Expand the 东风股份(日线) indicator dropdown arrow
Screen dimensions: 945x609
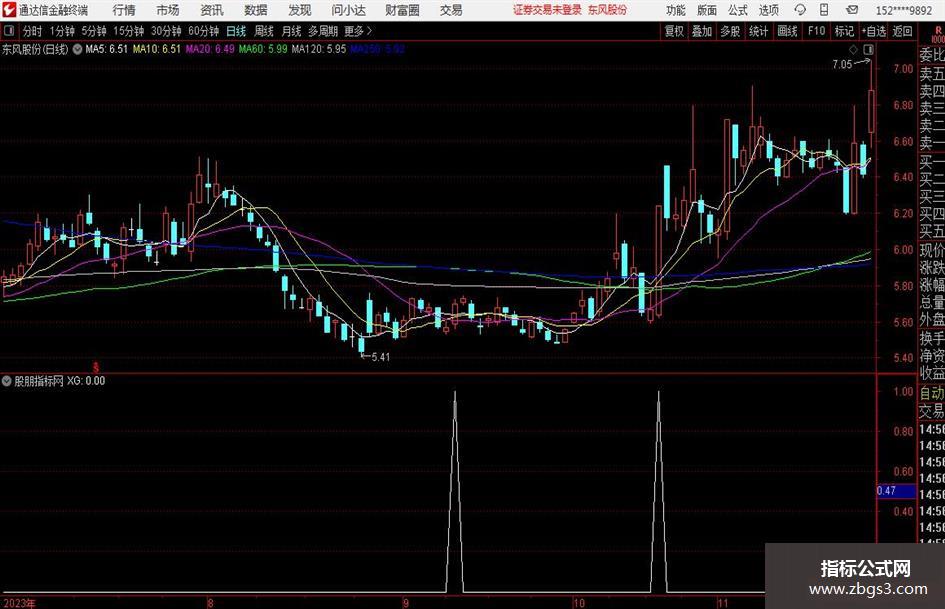click(x=78, y=49)
